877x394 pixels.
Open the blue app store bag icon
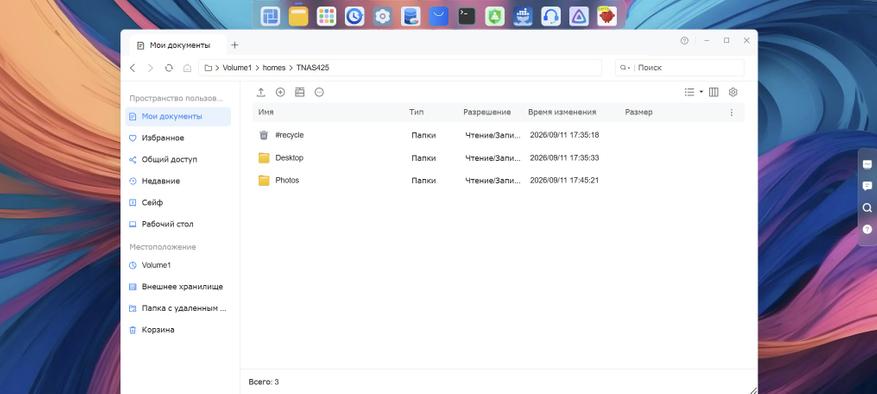point(439,16)
